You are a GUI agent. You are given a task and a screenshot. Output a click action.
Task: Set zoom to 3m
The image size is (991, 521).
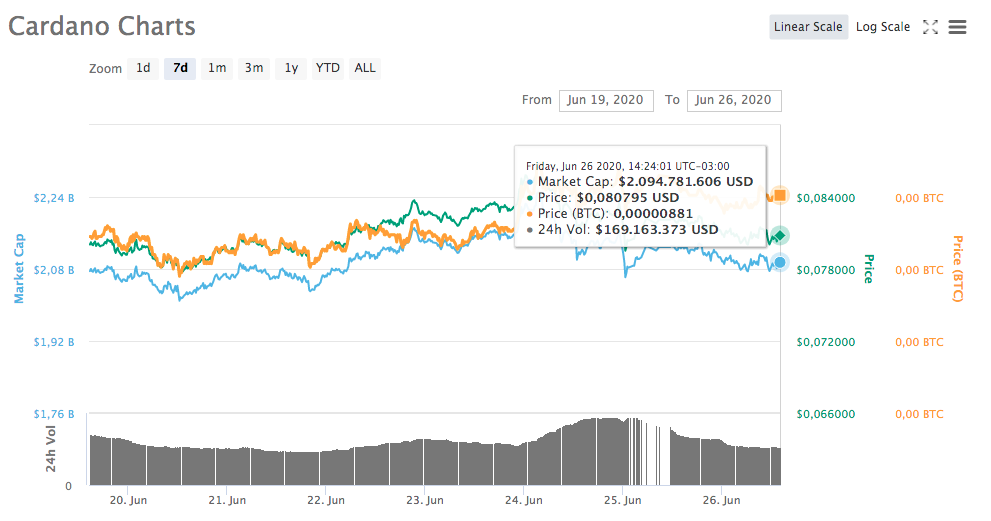pos(254,68)
